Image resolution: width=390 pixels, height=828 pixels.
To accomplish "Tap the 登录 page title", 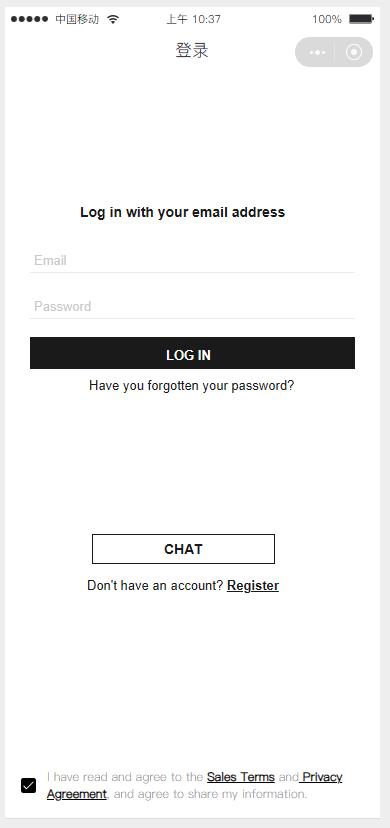I will [x=192, y=51].
